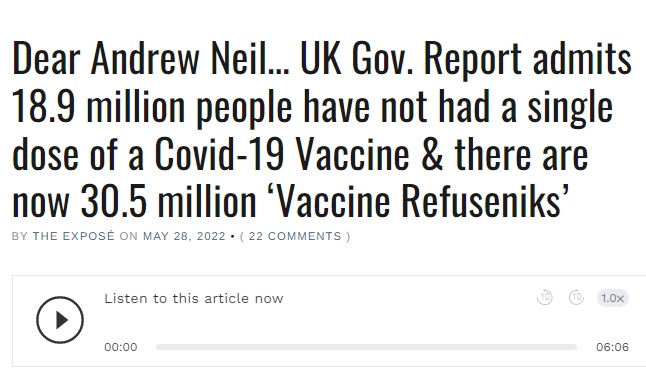Skip forward 10 seconds in audio
646x382 pixels.
pyautogui.click(x=576, y=298)
